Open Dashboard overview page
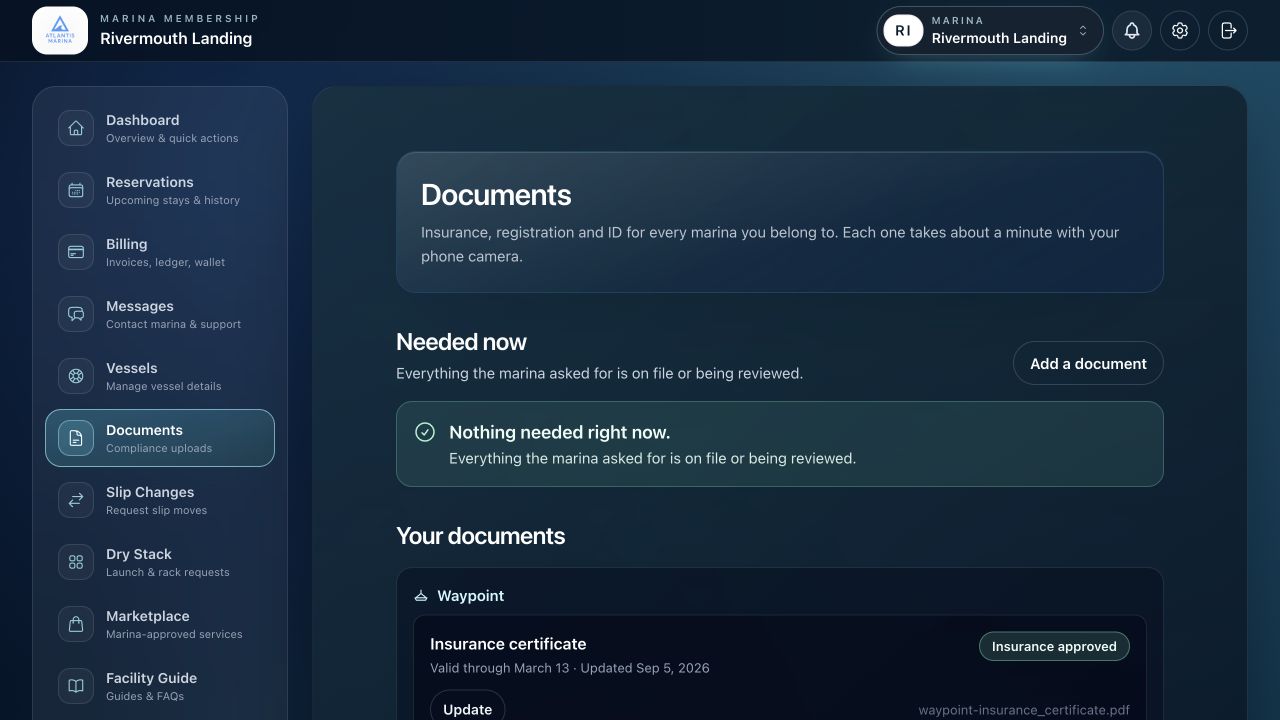This screenshot has height=720, width=1280. (x=160, y=128)
